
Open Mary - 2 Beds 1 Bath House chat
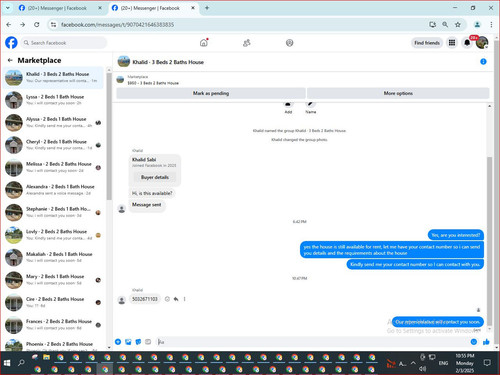(x=53, y=280)
